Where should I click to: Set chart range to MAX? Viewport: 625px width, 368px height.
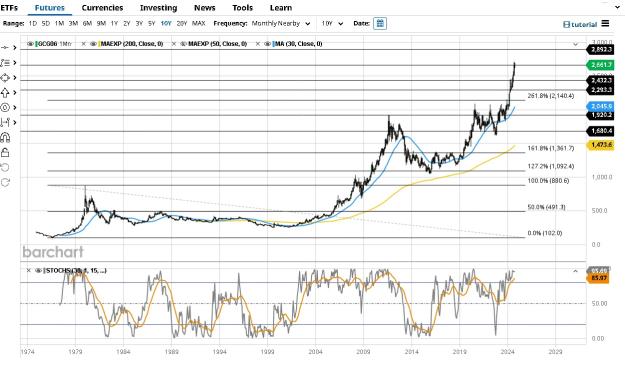pos(199,24)
